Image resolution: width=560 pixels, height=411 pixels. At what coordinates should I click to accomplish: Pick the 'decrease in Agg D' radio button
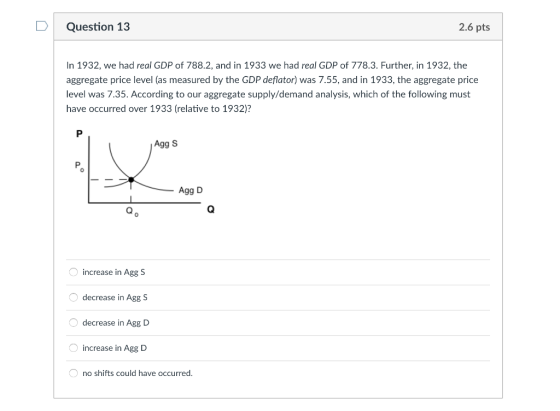[73, 323]
